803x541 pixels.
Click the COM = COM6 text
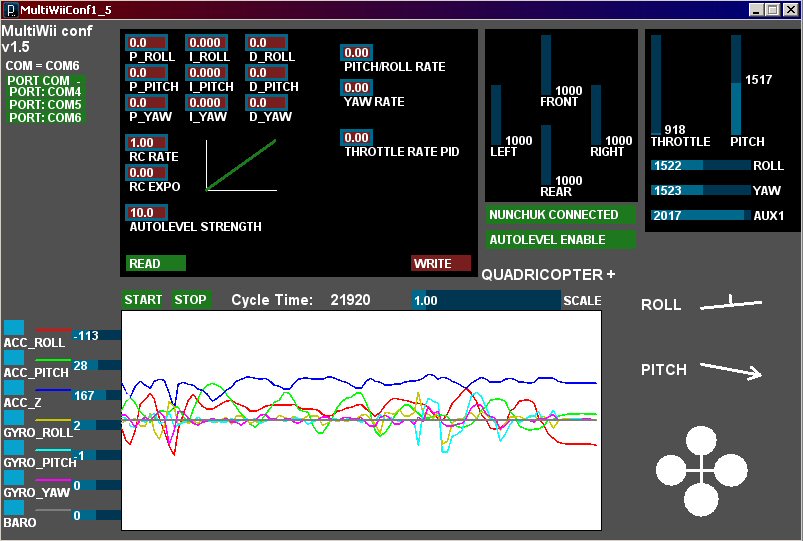pos(43,66)
